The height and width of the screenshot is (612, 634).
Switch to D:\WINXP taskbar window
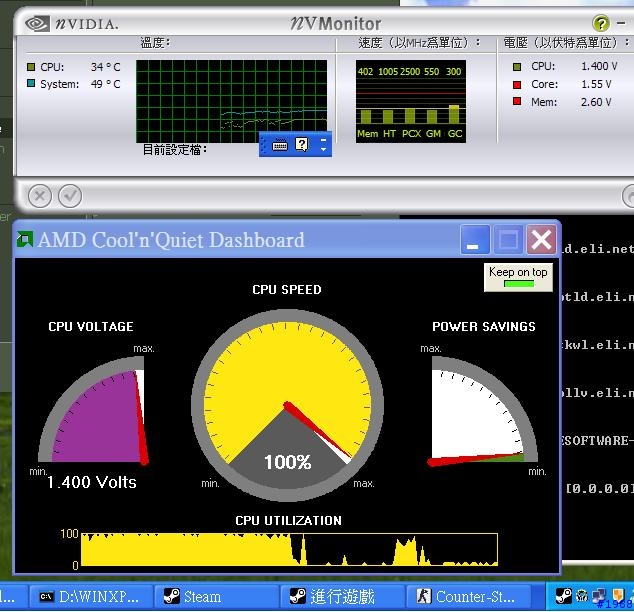point(91,597)
